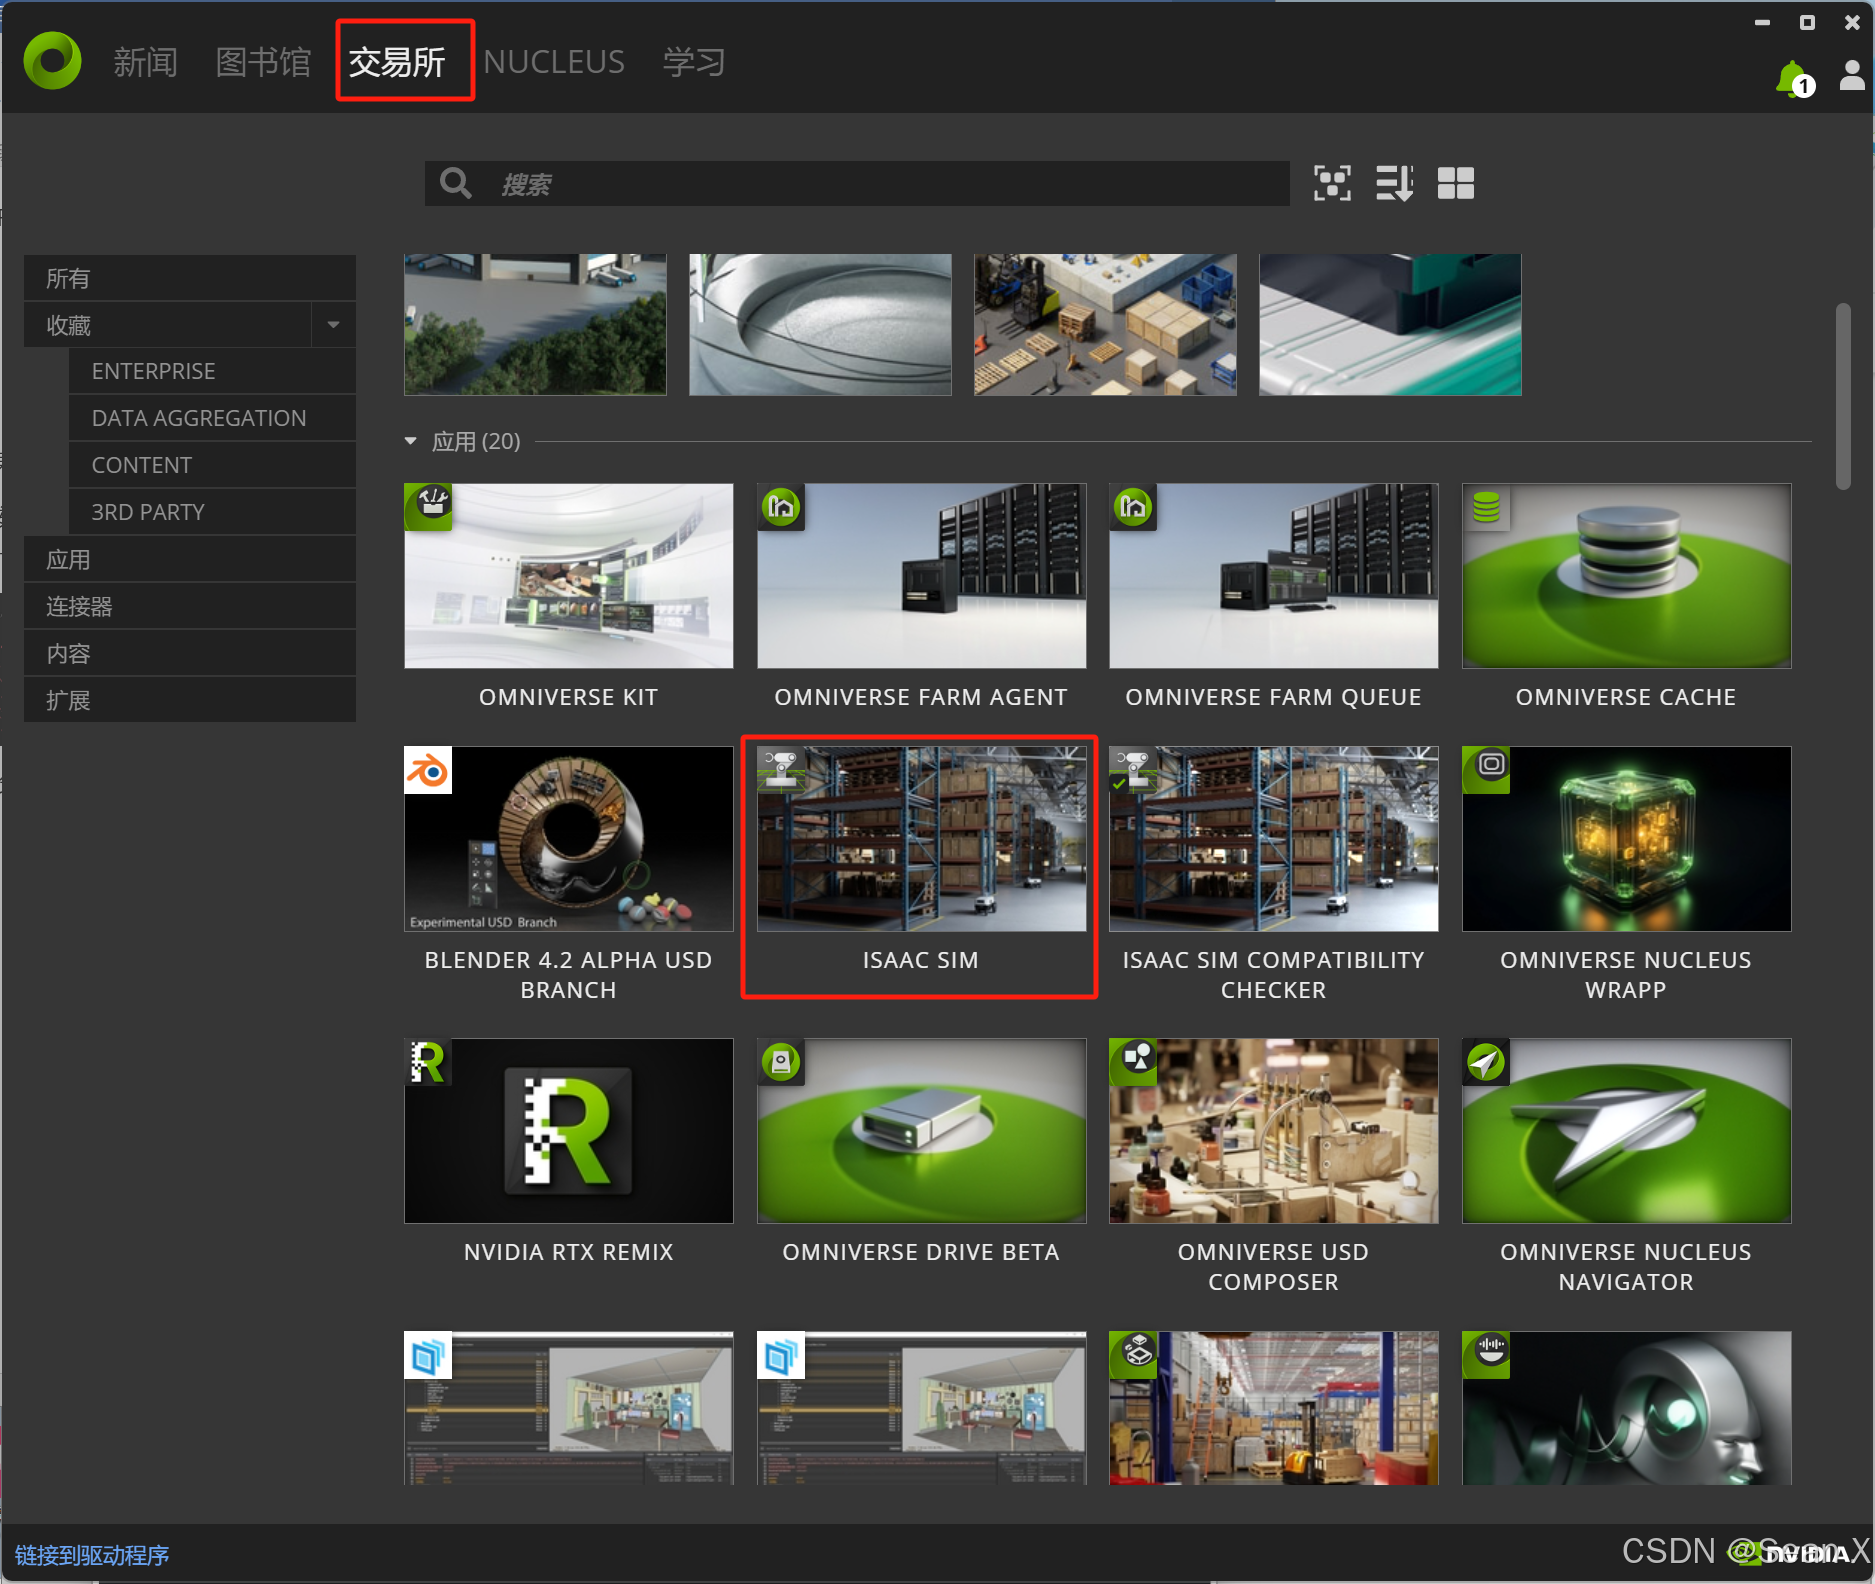Click the Nucleus Wrapp badge icon
1875x1584 pixels.
point(1486,770)
